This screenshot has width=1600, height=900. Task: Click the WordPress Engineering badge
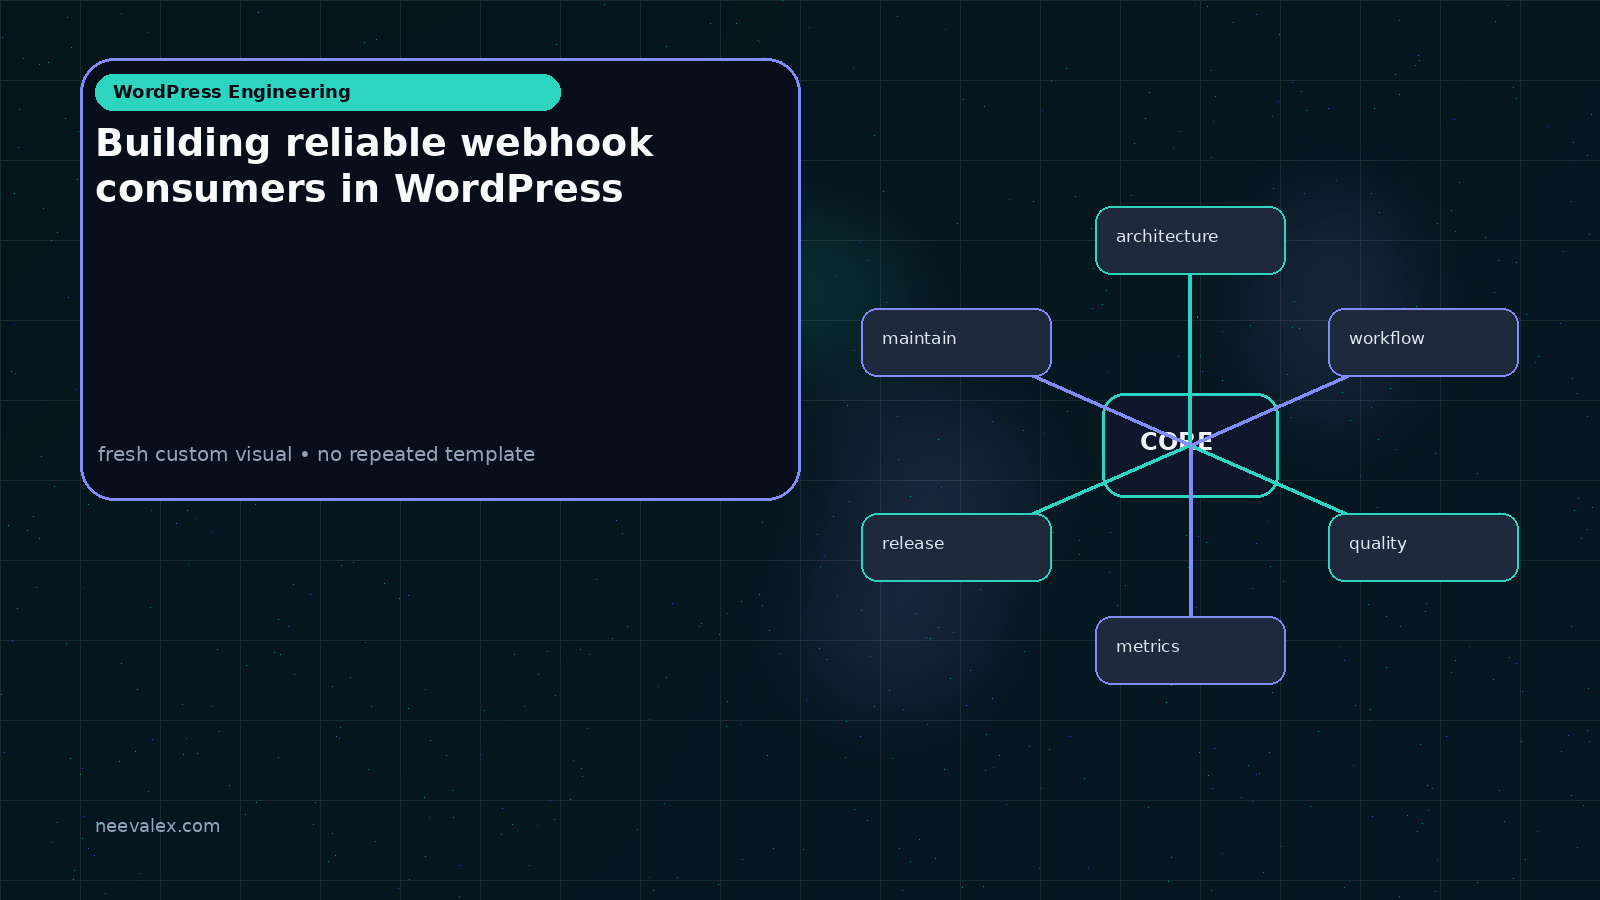[328, 92]
